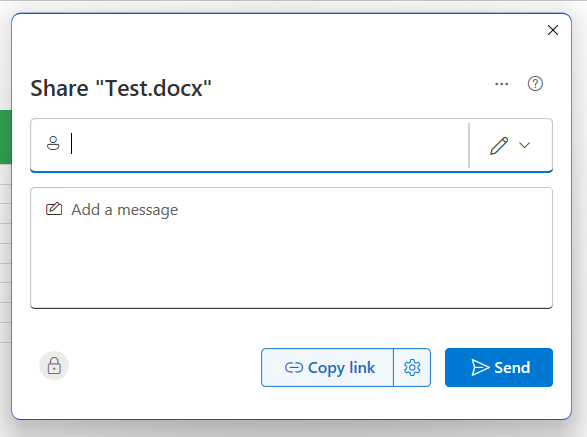Image resolution: width=587 pixels, height=437 pixels.
Task: Click the compose icon beside Add a message
Action: point(54,209)
